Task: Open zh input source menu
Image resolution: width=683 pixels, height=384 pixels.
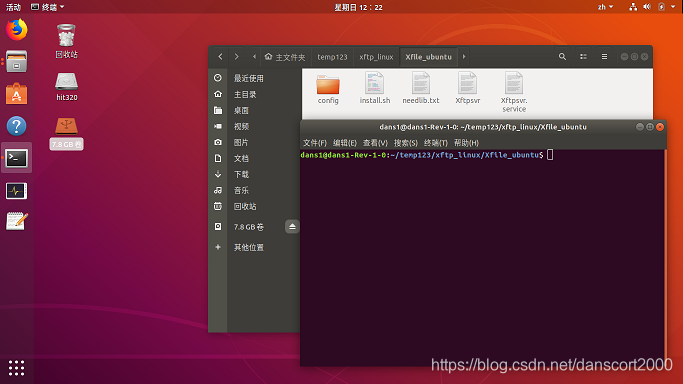Action: [x=605, y=7]
